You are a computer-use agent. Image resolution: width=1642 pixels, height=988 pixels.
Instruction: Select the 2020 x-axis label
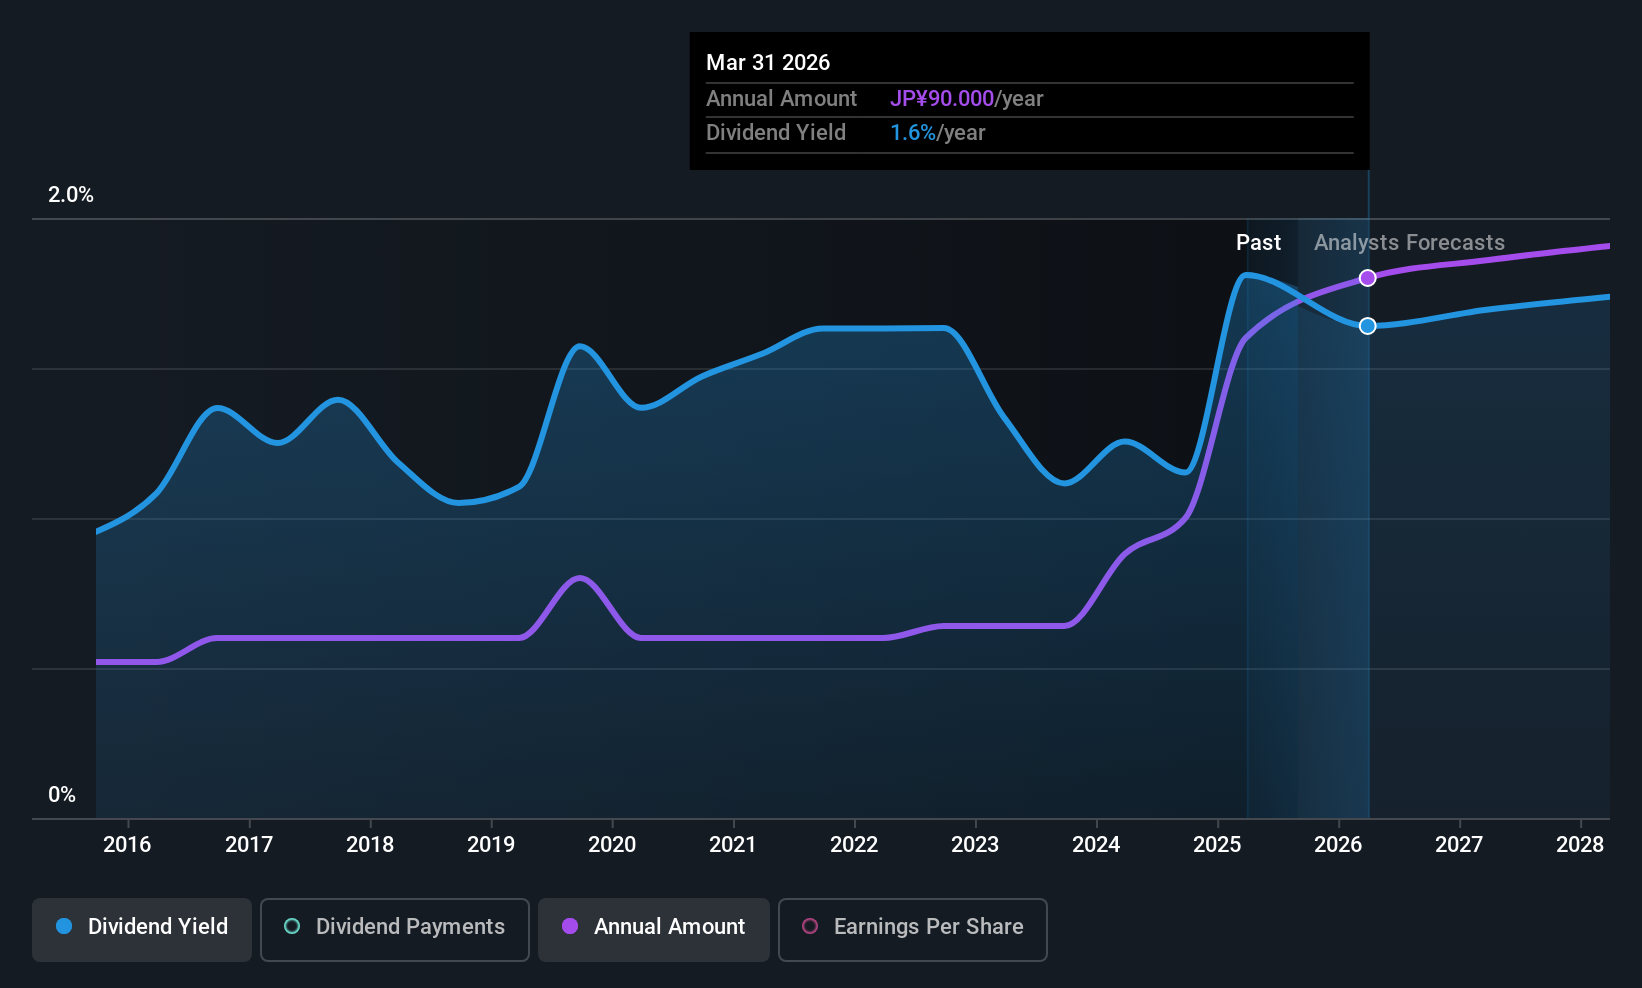[x=612, y=844]
